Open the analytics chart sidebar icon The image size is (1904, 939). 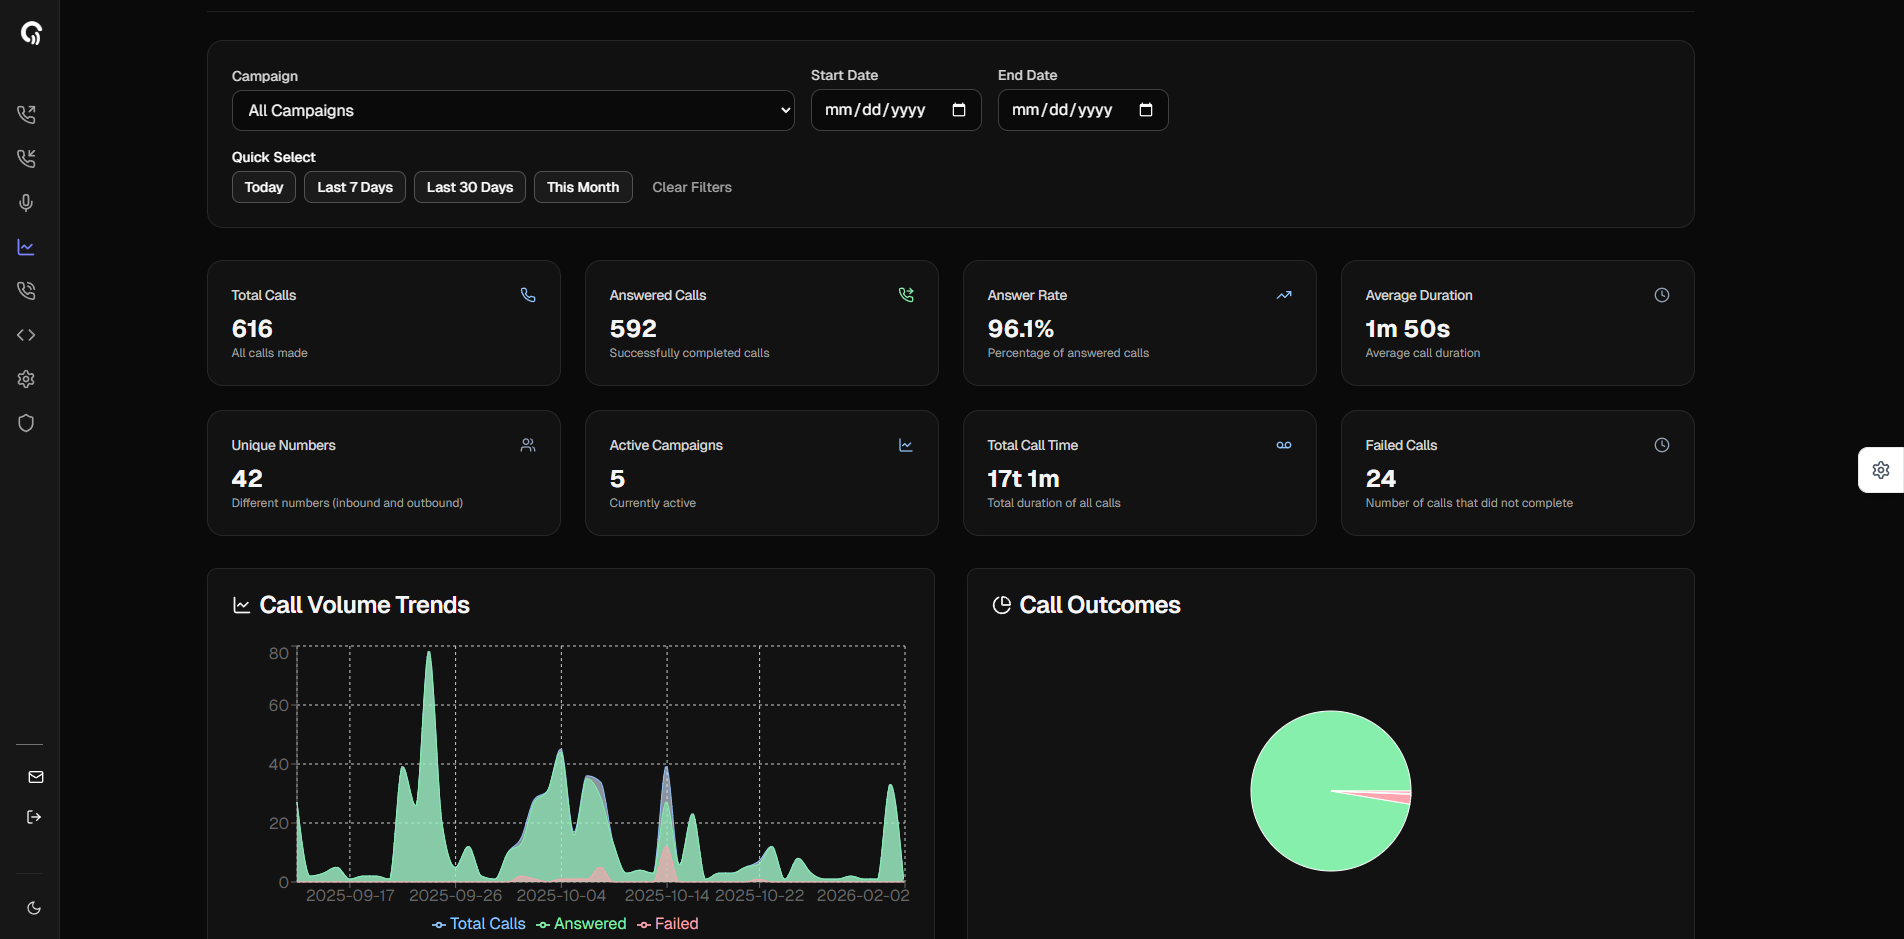(27, 247)
